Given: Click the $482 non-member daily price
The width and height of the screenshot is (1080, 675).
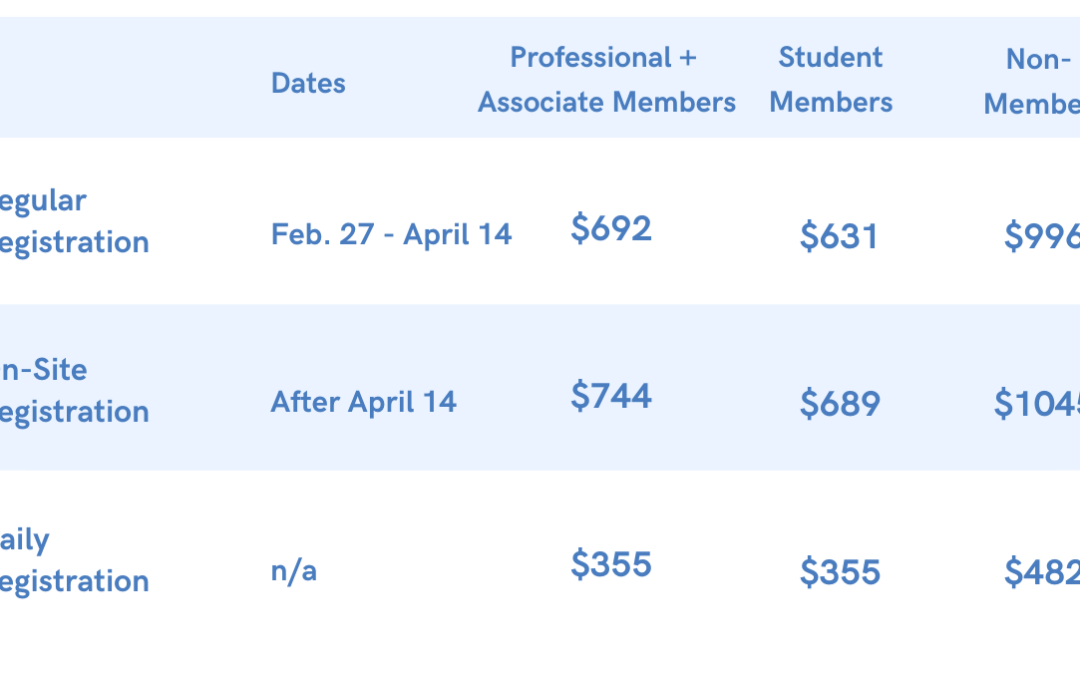Looking at the screenshot, I should 1041,572.
